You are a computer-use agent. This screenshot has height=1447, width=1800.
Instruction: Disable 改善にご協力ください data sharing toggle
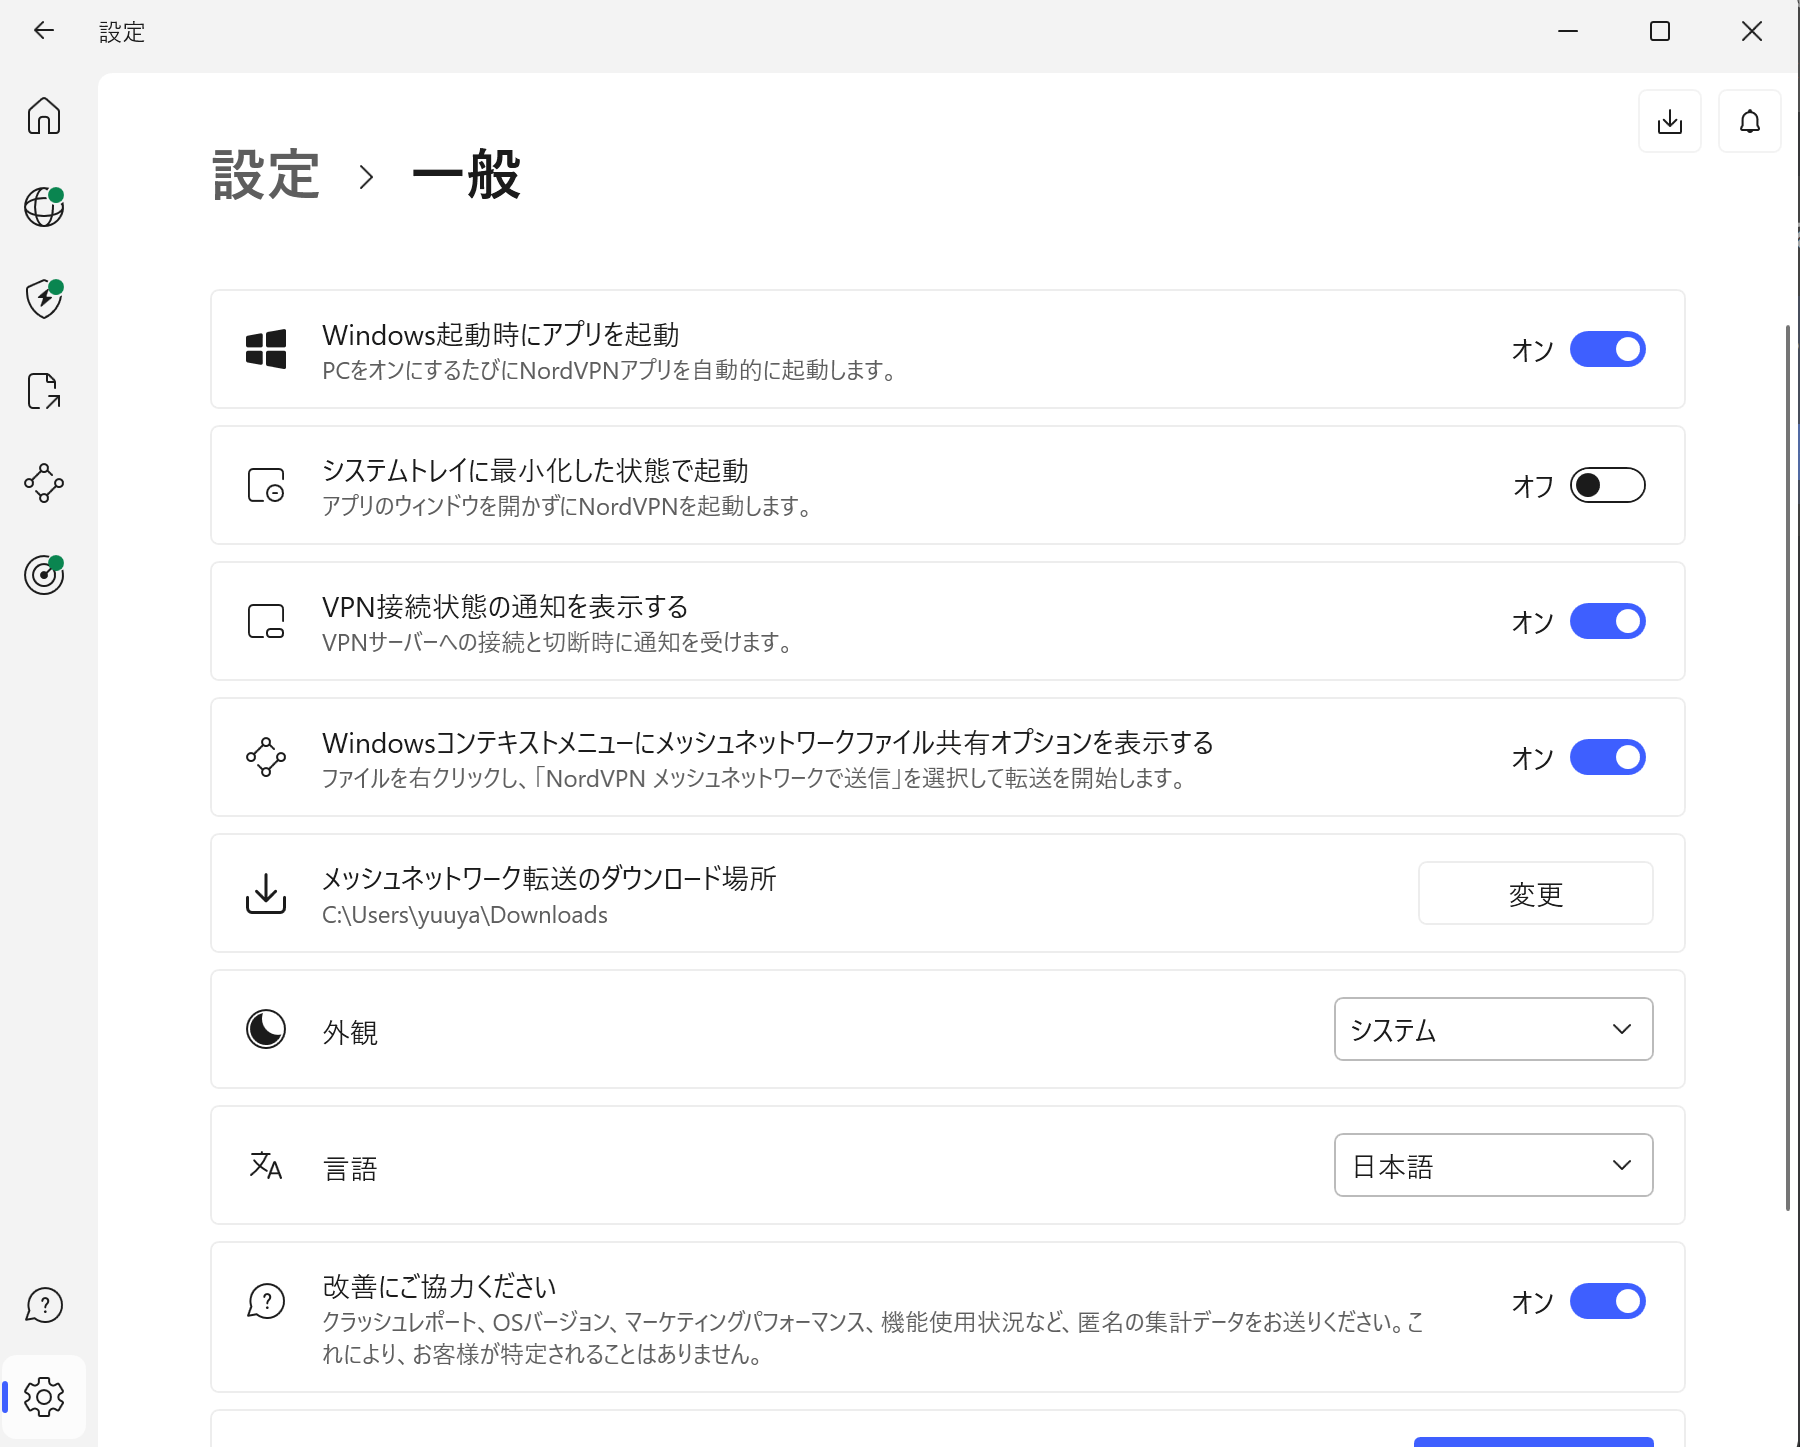(1608, 1301)
